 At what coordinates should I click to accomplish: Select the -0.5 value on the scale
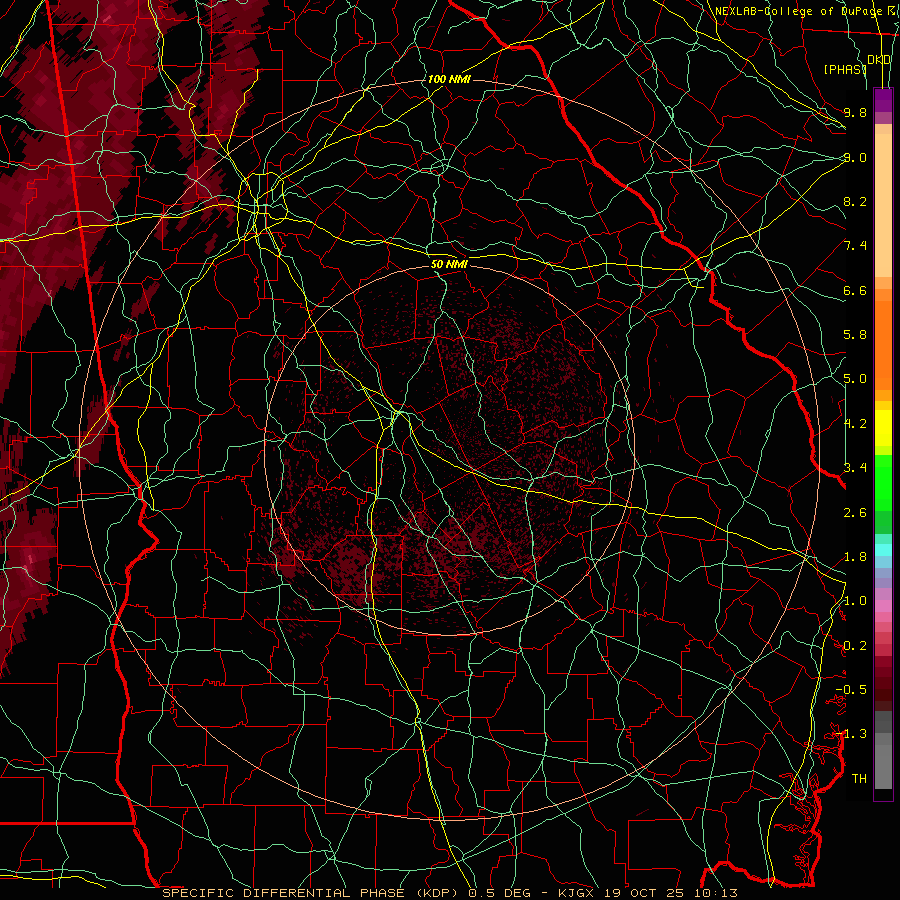pyautogui.click(x=851, y=689)
